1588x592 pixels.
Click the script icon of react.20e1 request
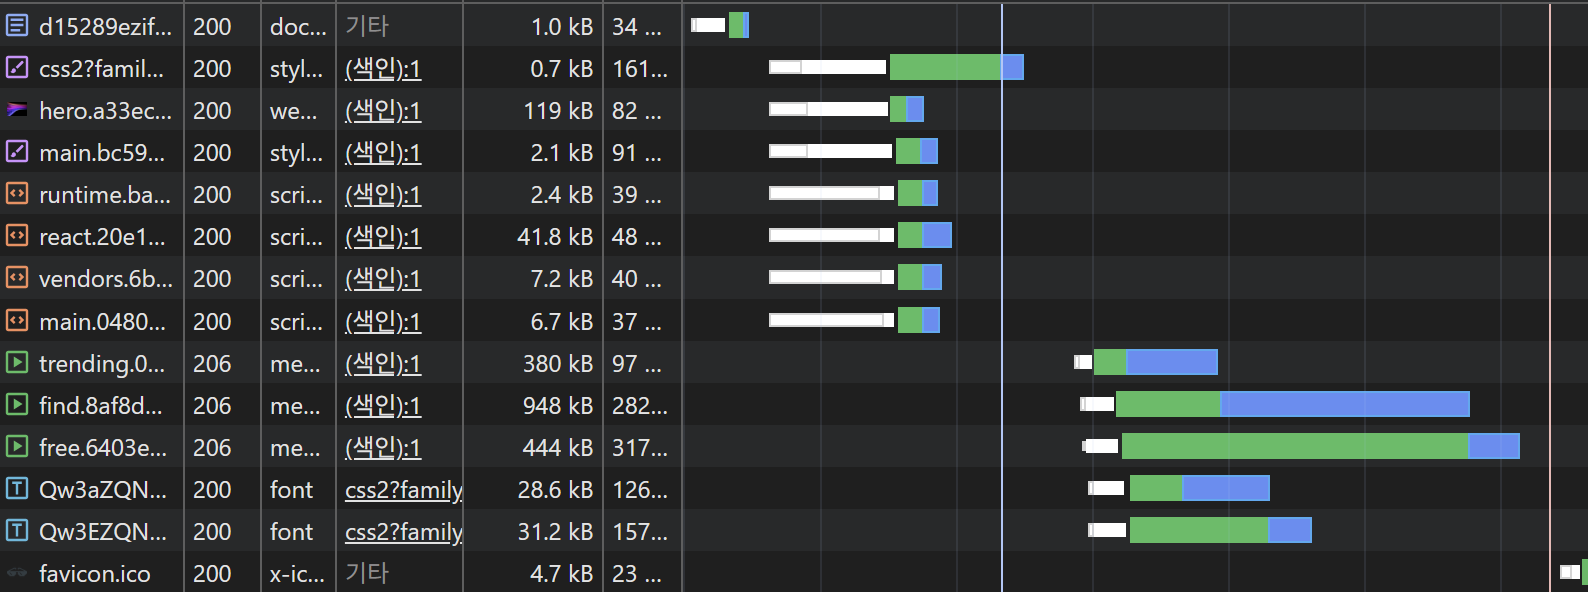tap(17, 235)
